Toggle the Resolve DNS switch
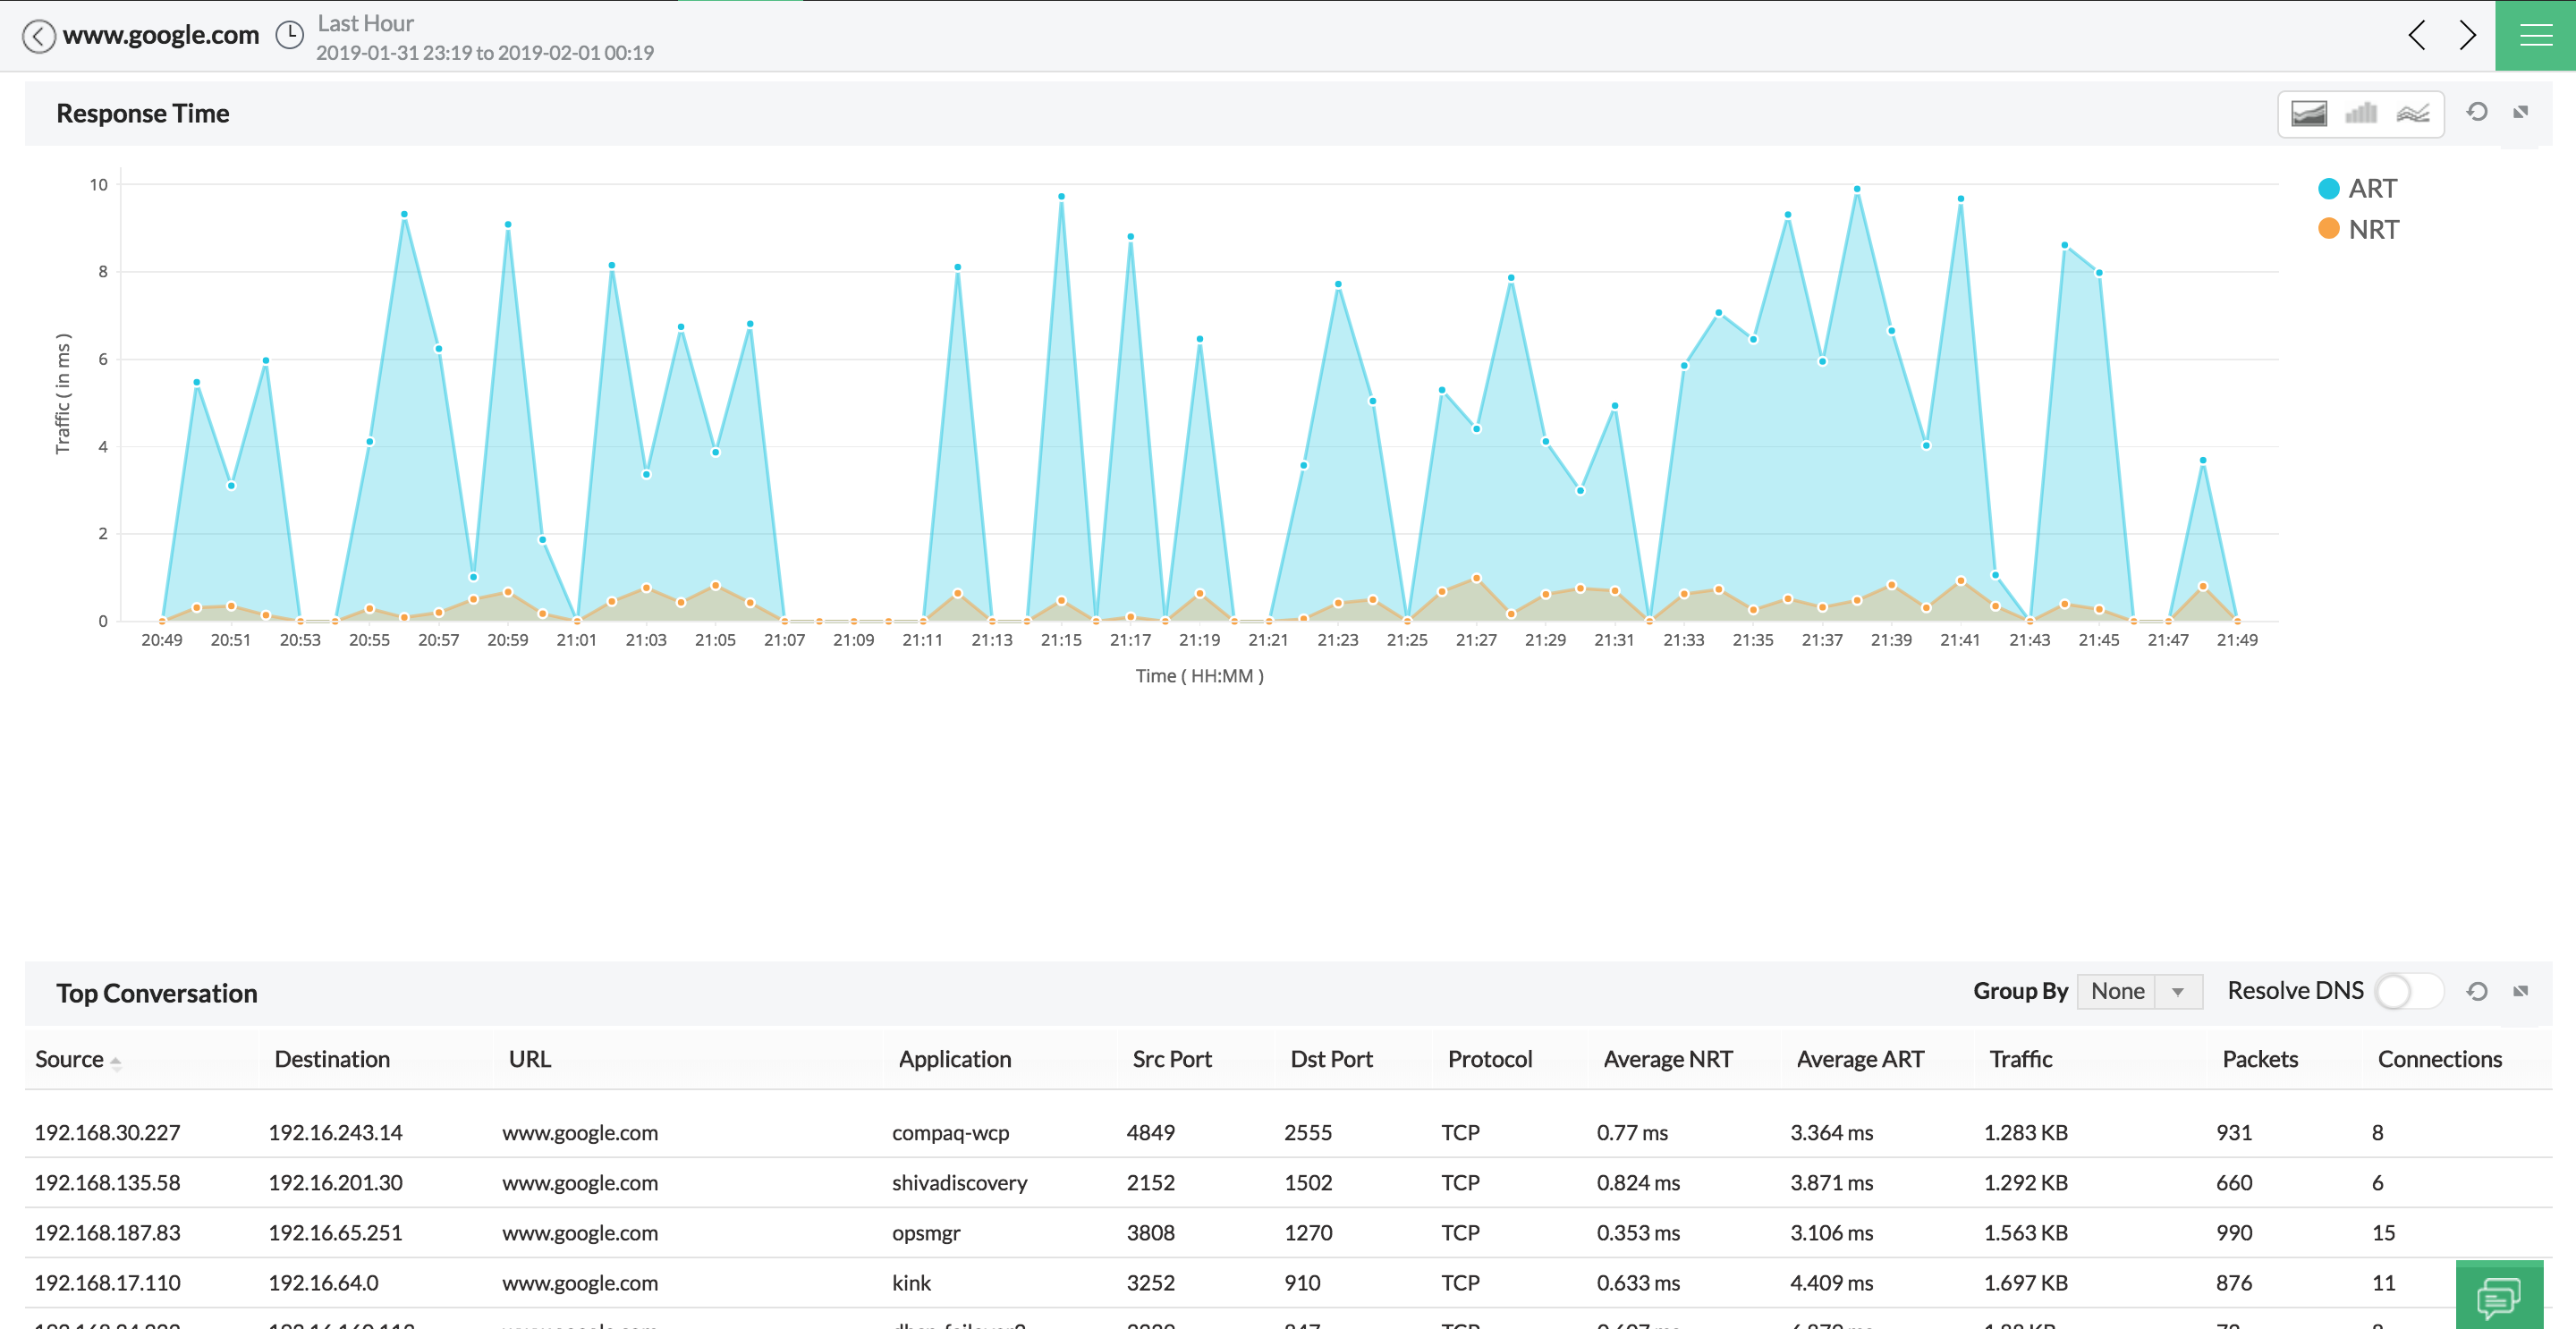The image size is (2576, 1329). (x=2409, y=991)
